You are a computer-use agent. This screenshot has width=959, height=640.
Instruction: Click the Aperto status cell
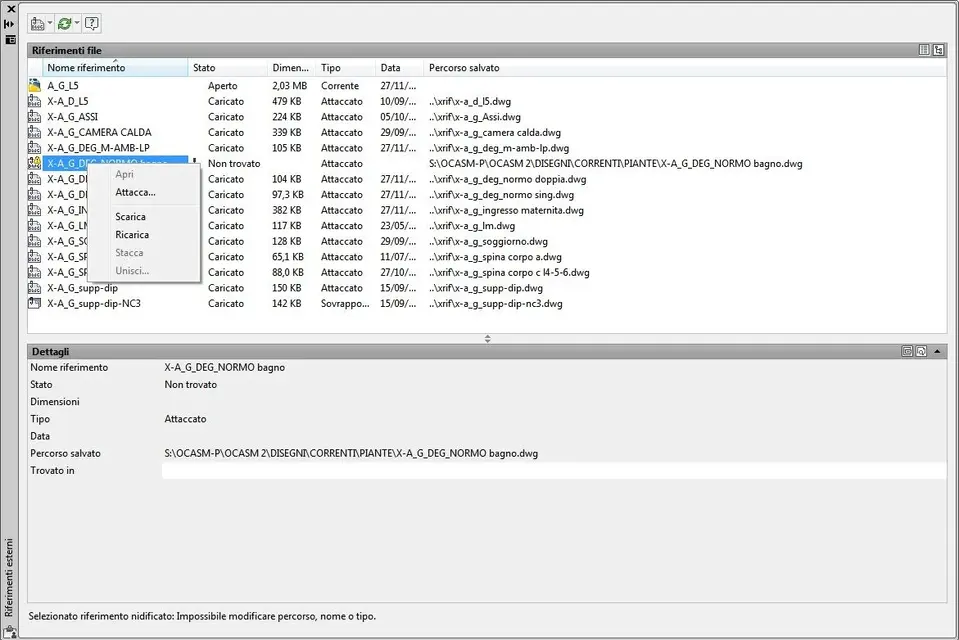[223, 86]
